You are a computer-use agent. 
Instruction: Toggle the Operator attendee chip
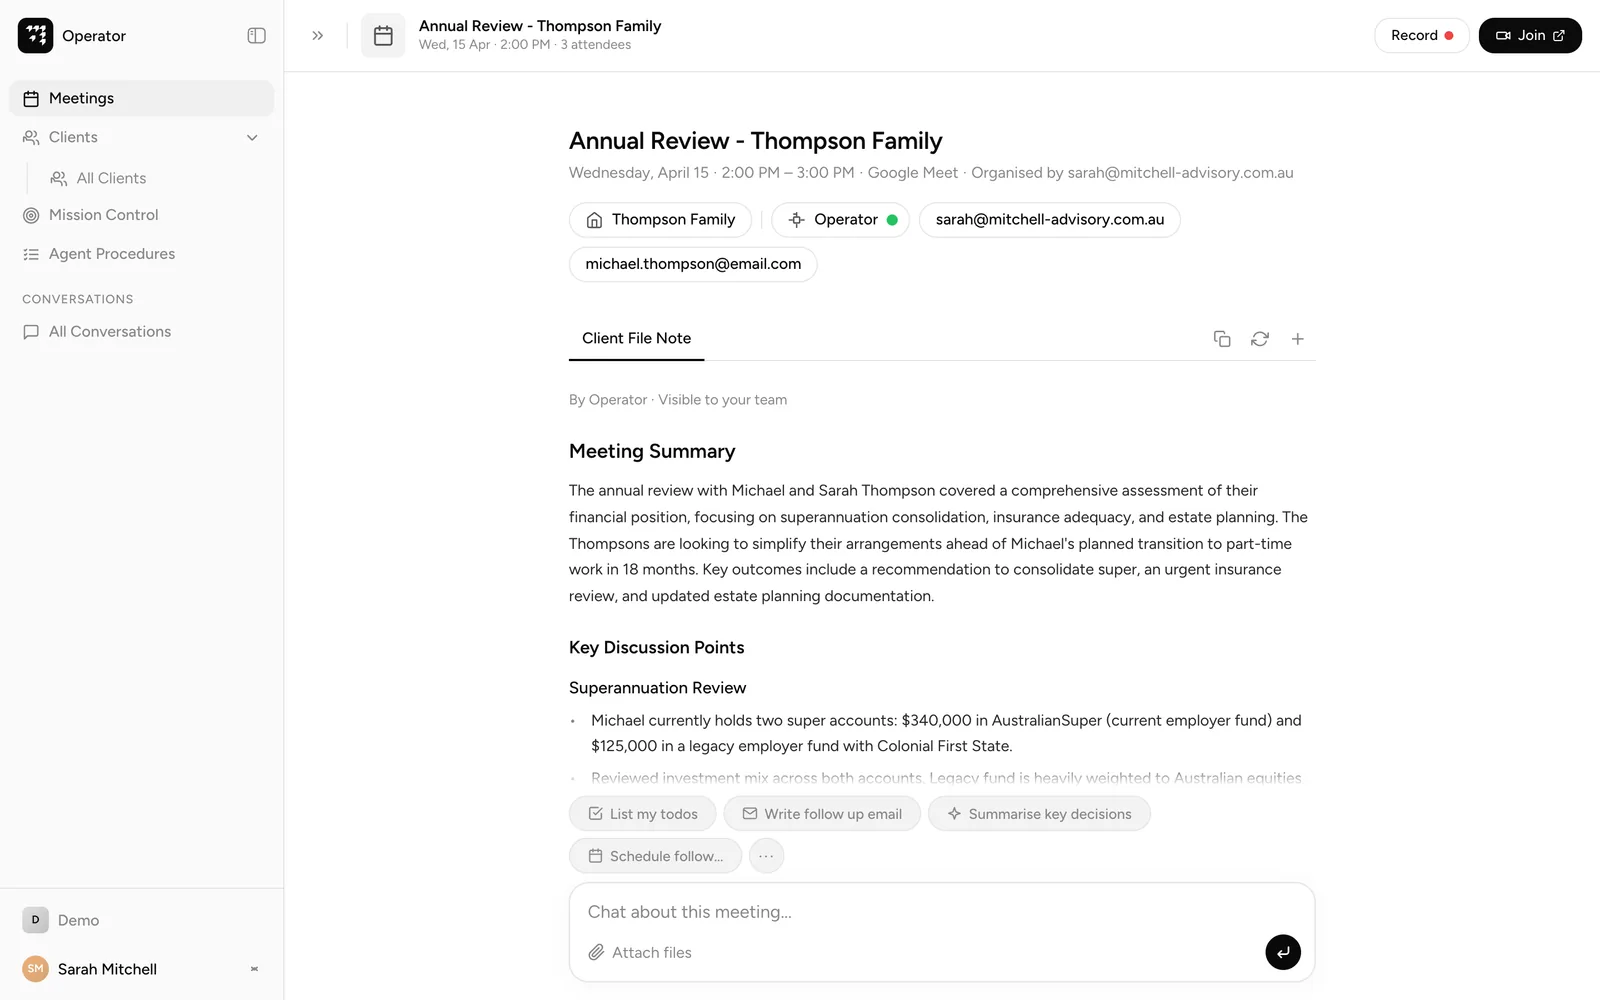pyautogui.click(x=840, y=220)
